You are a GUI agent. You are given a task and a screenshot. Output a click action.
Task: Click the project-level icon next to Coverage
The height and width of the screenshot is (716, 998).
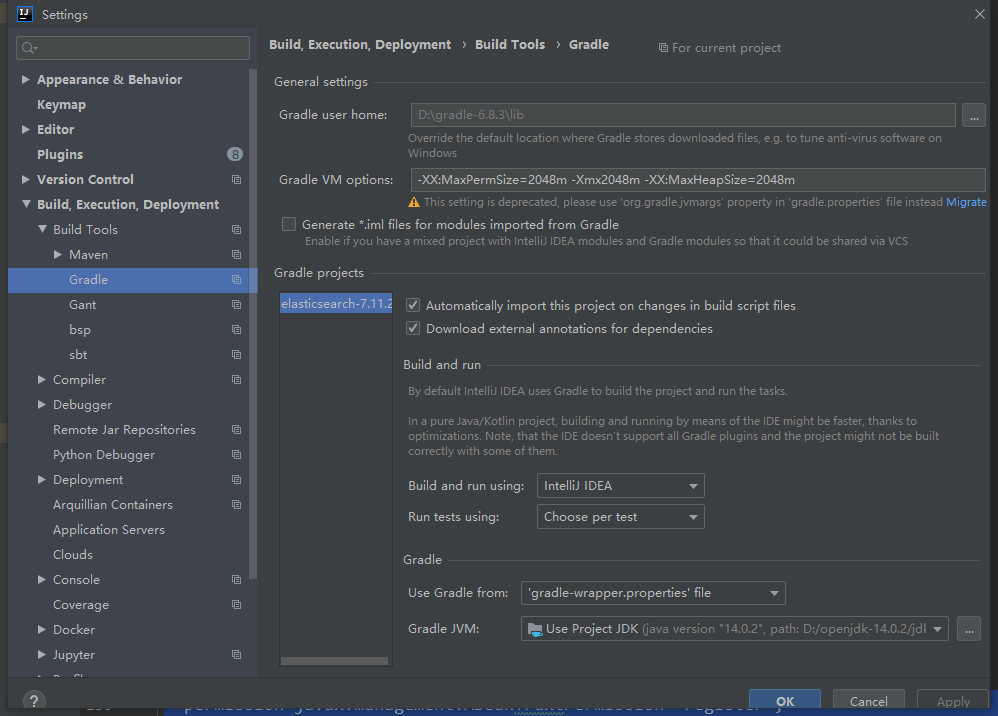click(236, 605)
